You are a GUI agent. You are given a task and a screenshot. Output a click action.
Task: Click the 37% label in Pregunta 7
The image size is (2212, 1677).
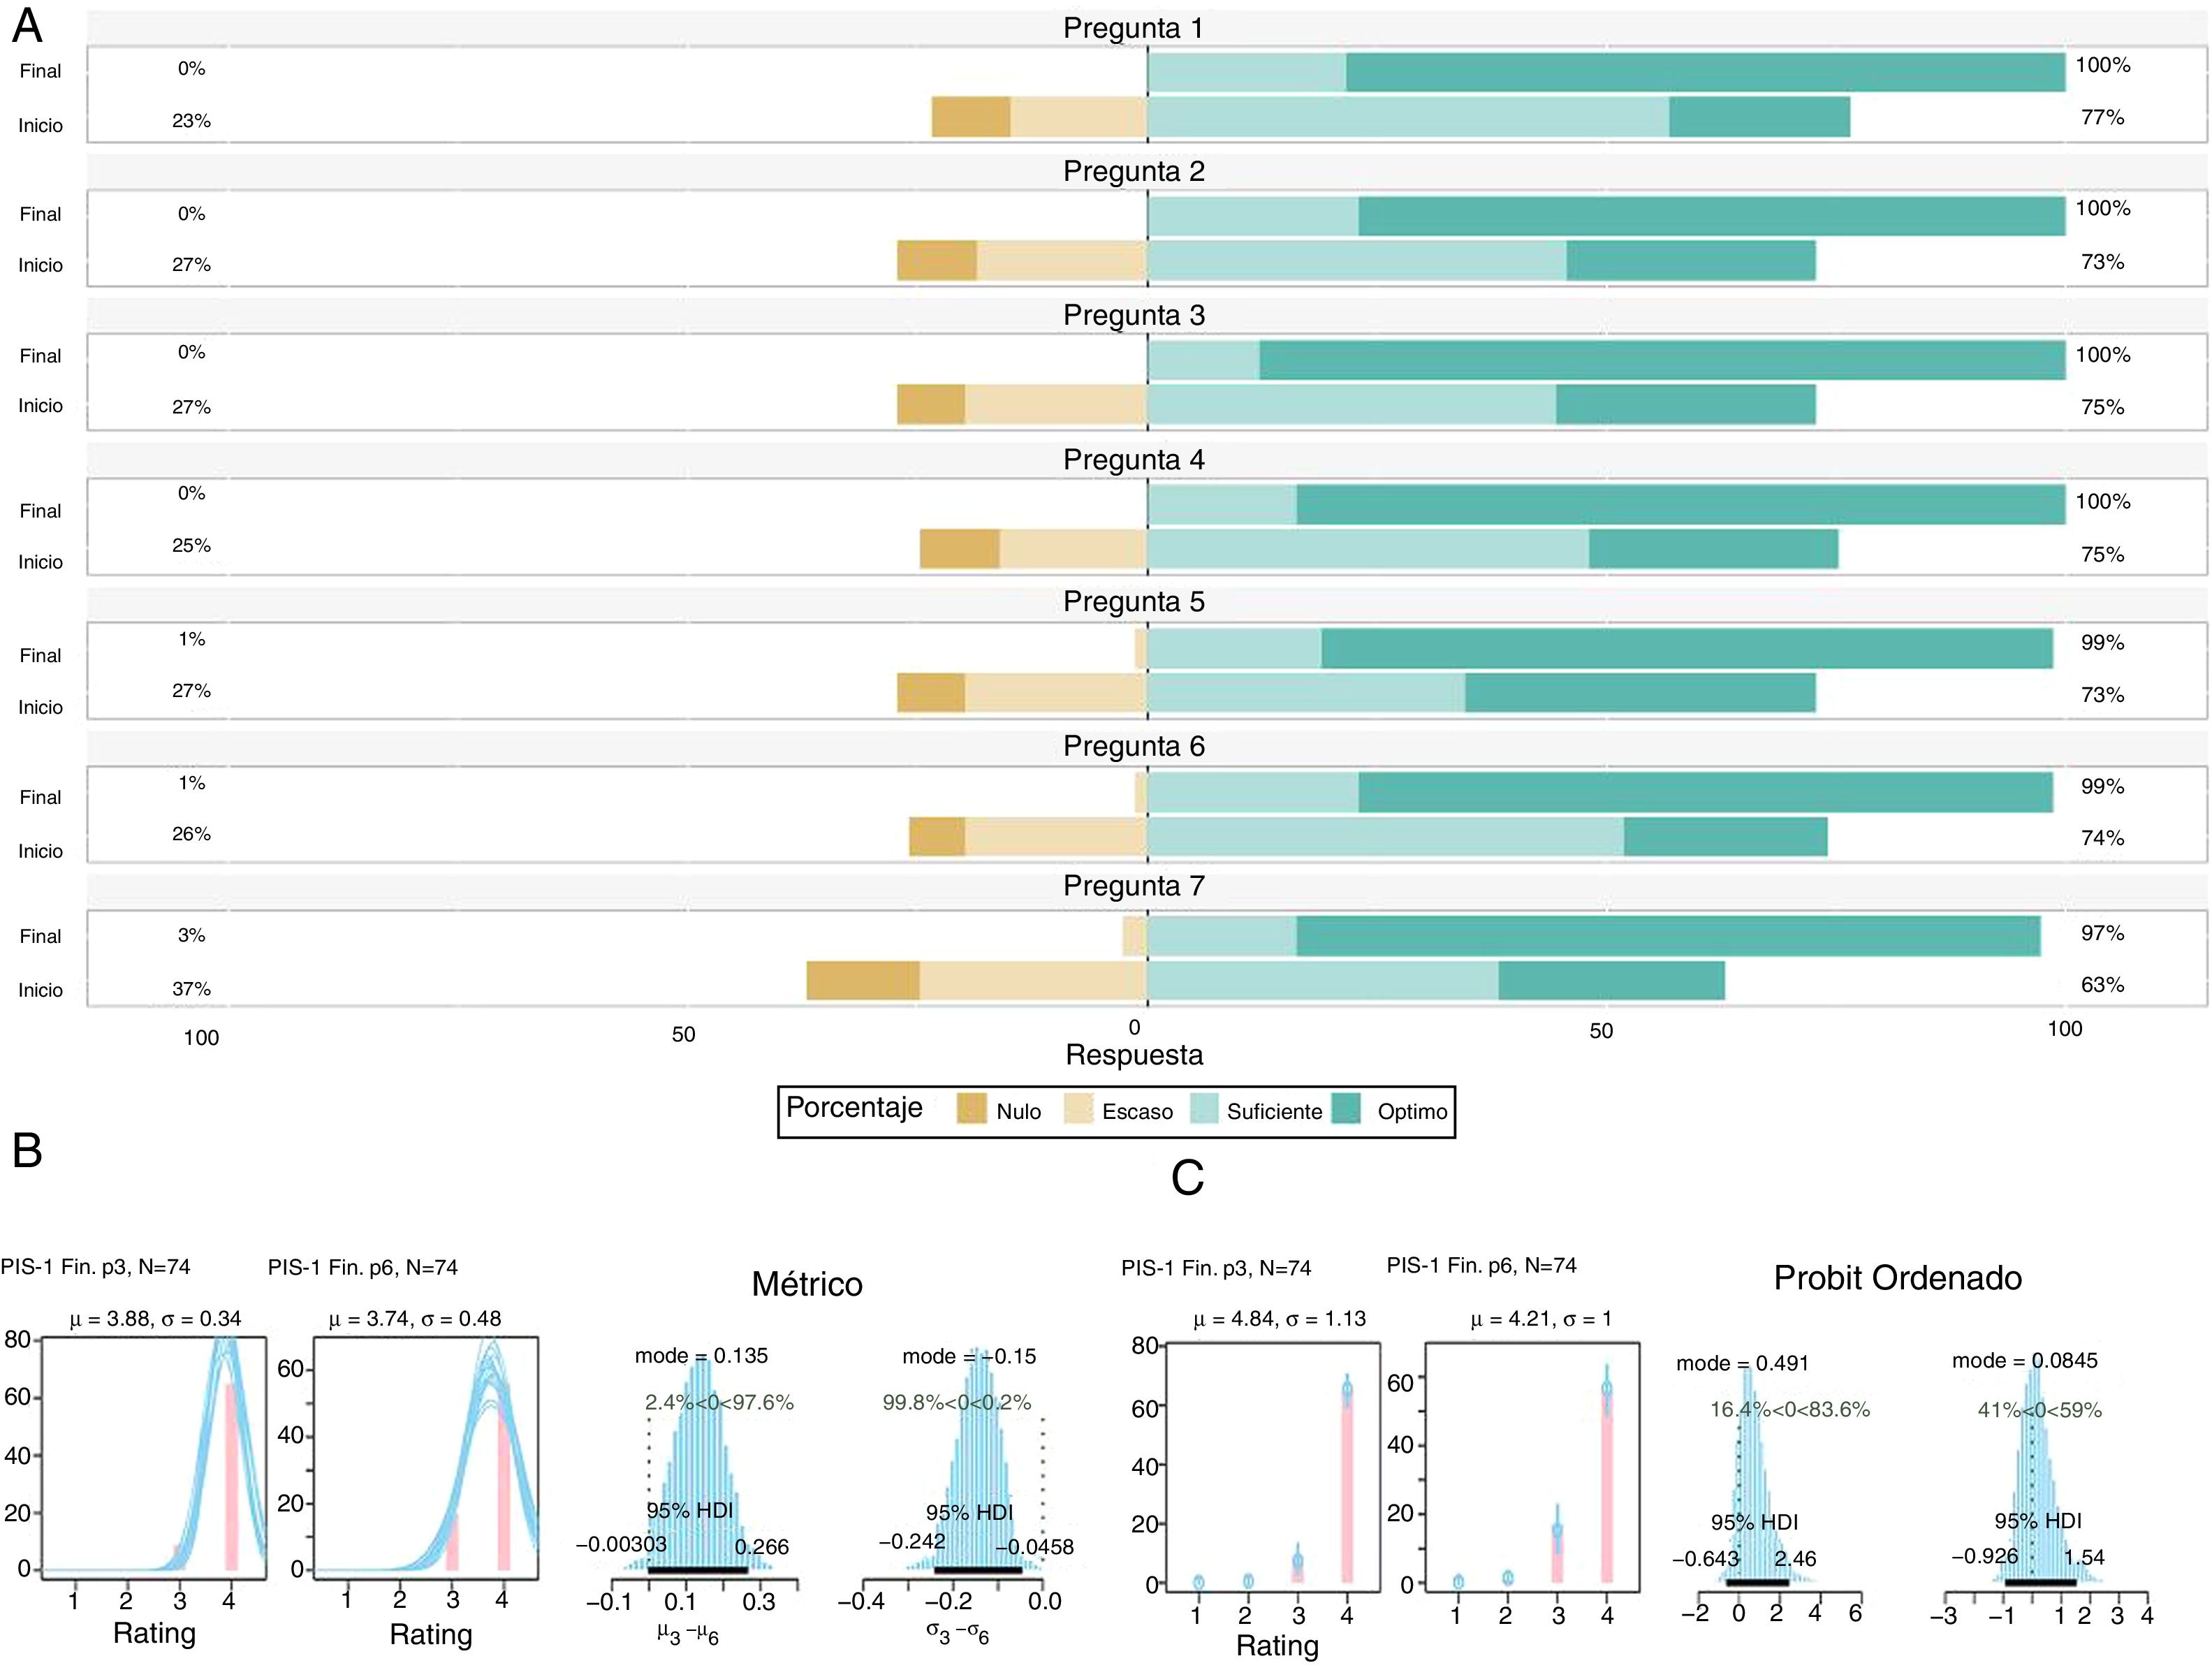click(191, 989)
